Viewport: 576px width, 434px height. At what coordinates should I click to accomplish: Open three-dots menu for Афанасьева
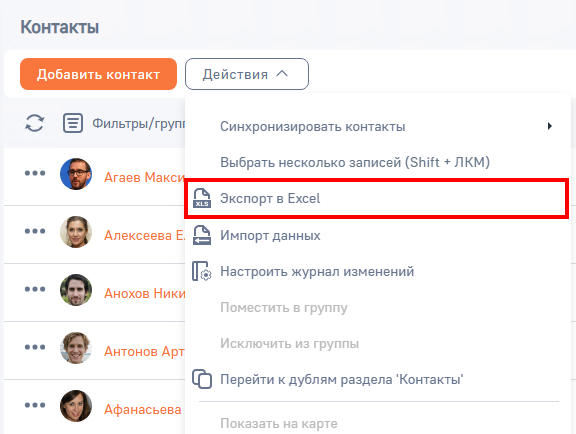pyautogui.click(x=35, y=405)
